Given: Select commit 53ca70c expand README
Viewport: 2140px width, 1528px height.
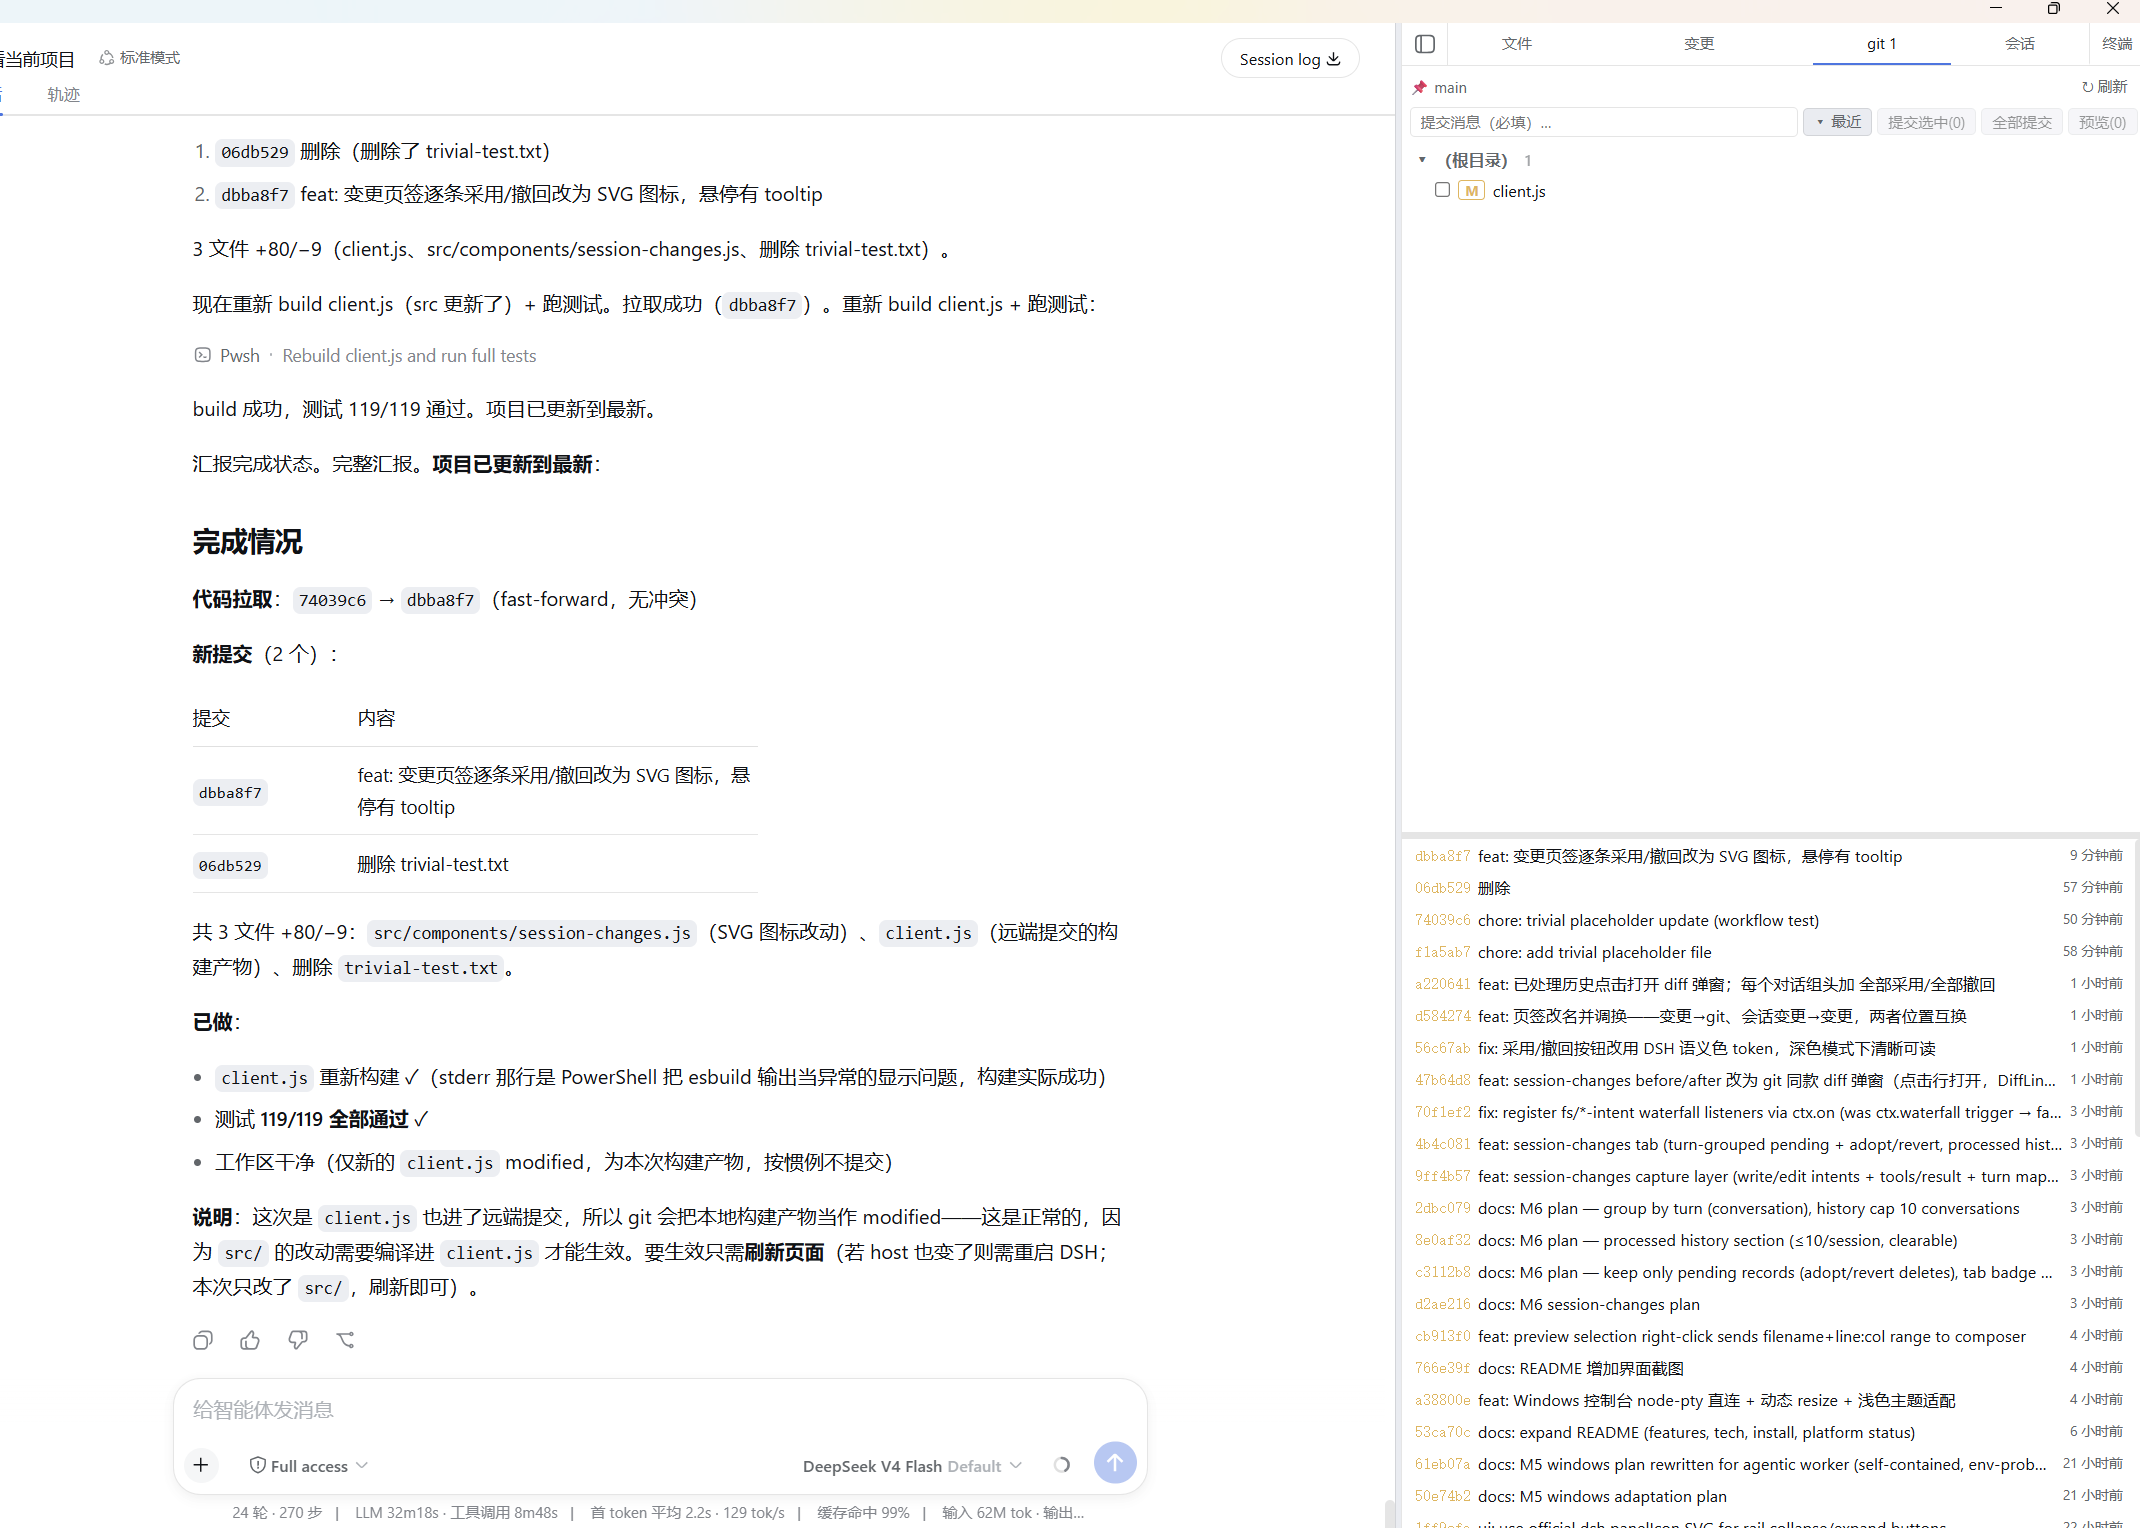Looking at the screenshot, I should pos(1768,1432).
